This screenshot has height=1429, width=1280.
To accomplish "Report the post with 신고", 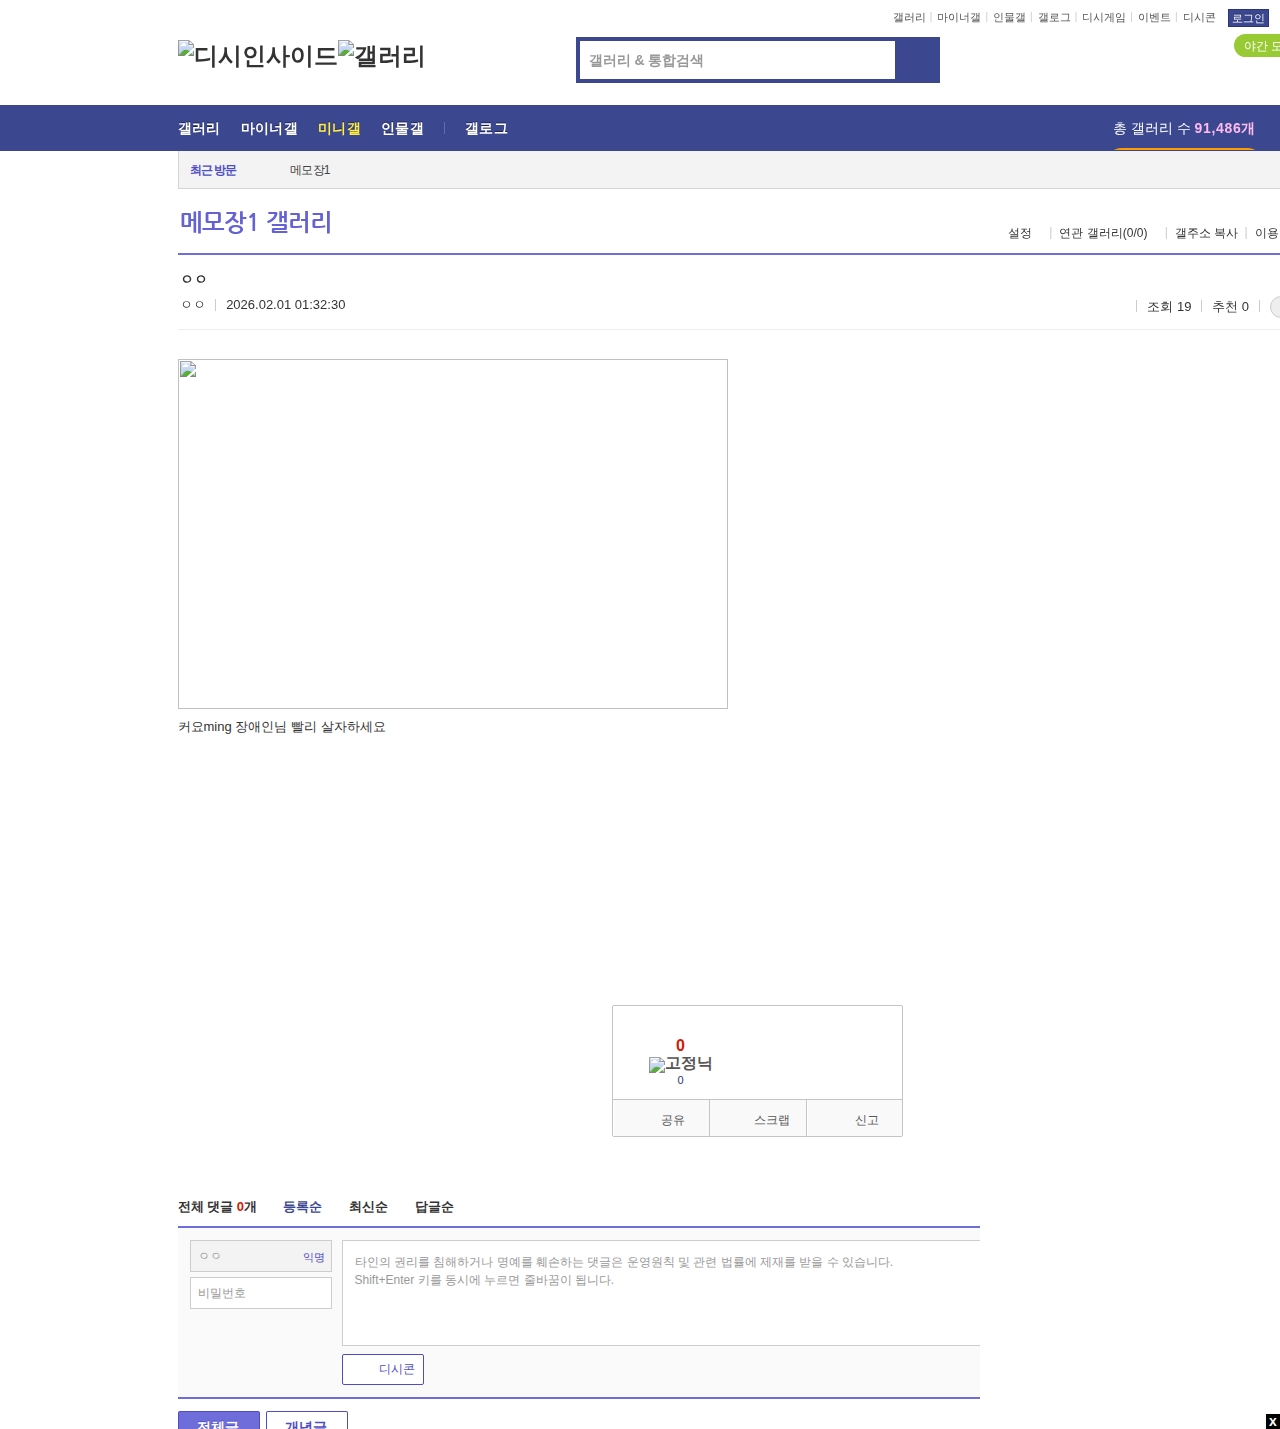I will 855,1119.
